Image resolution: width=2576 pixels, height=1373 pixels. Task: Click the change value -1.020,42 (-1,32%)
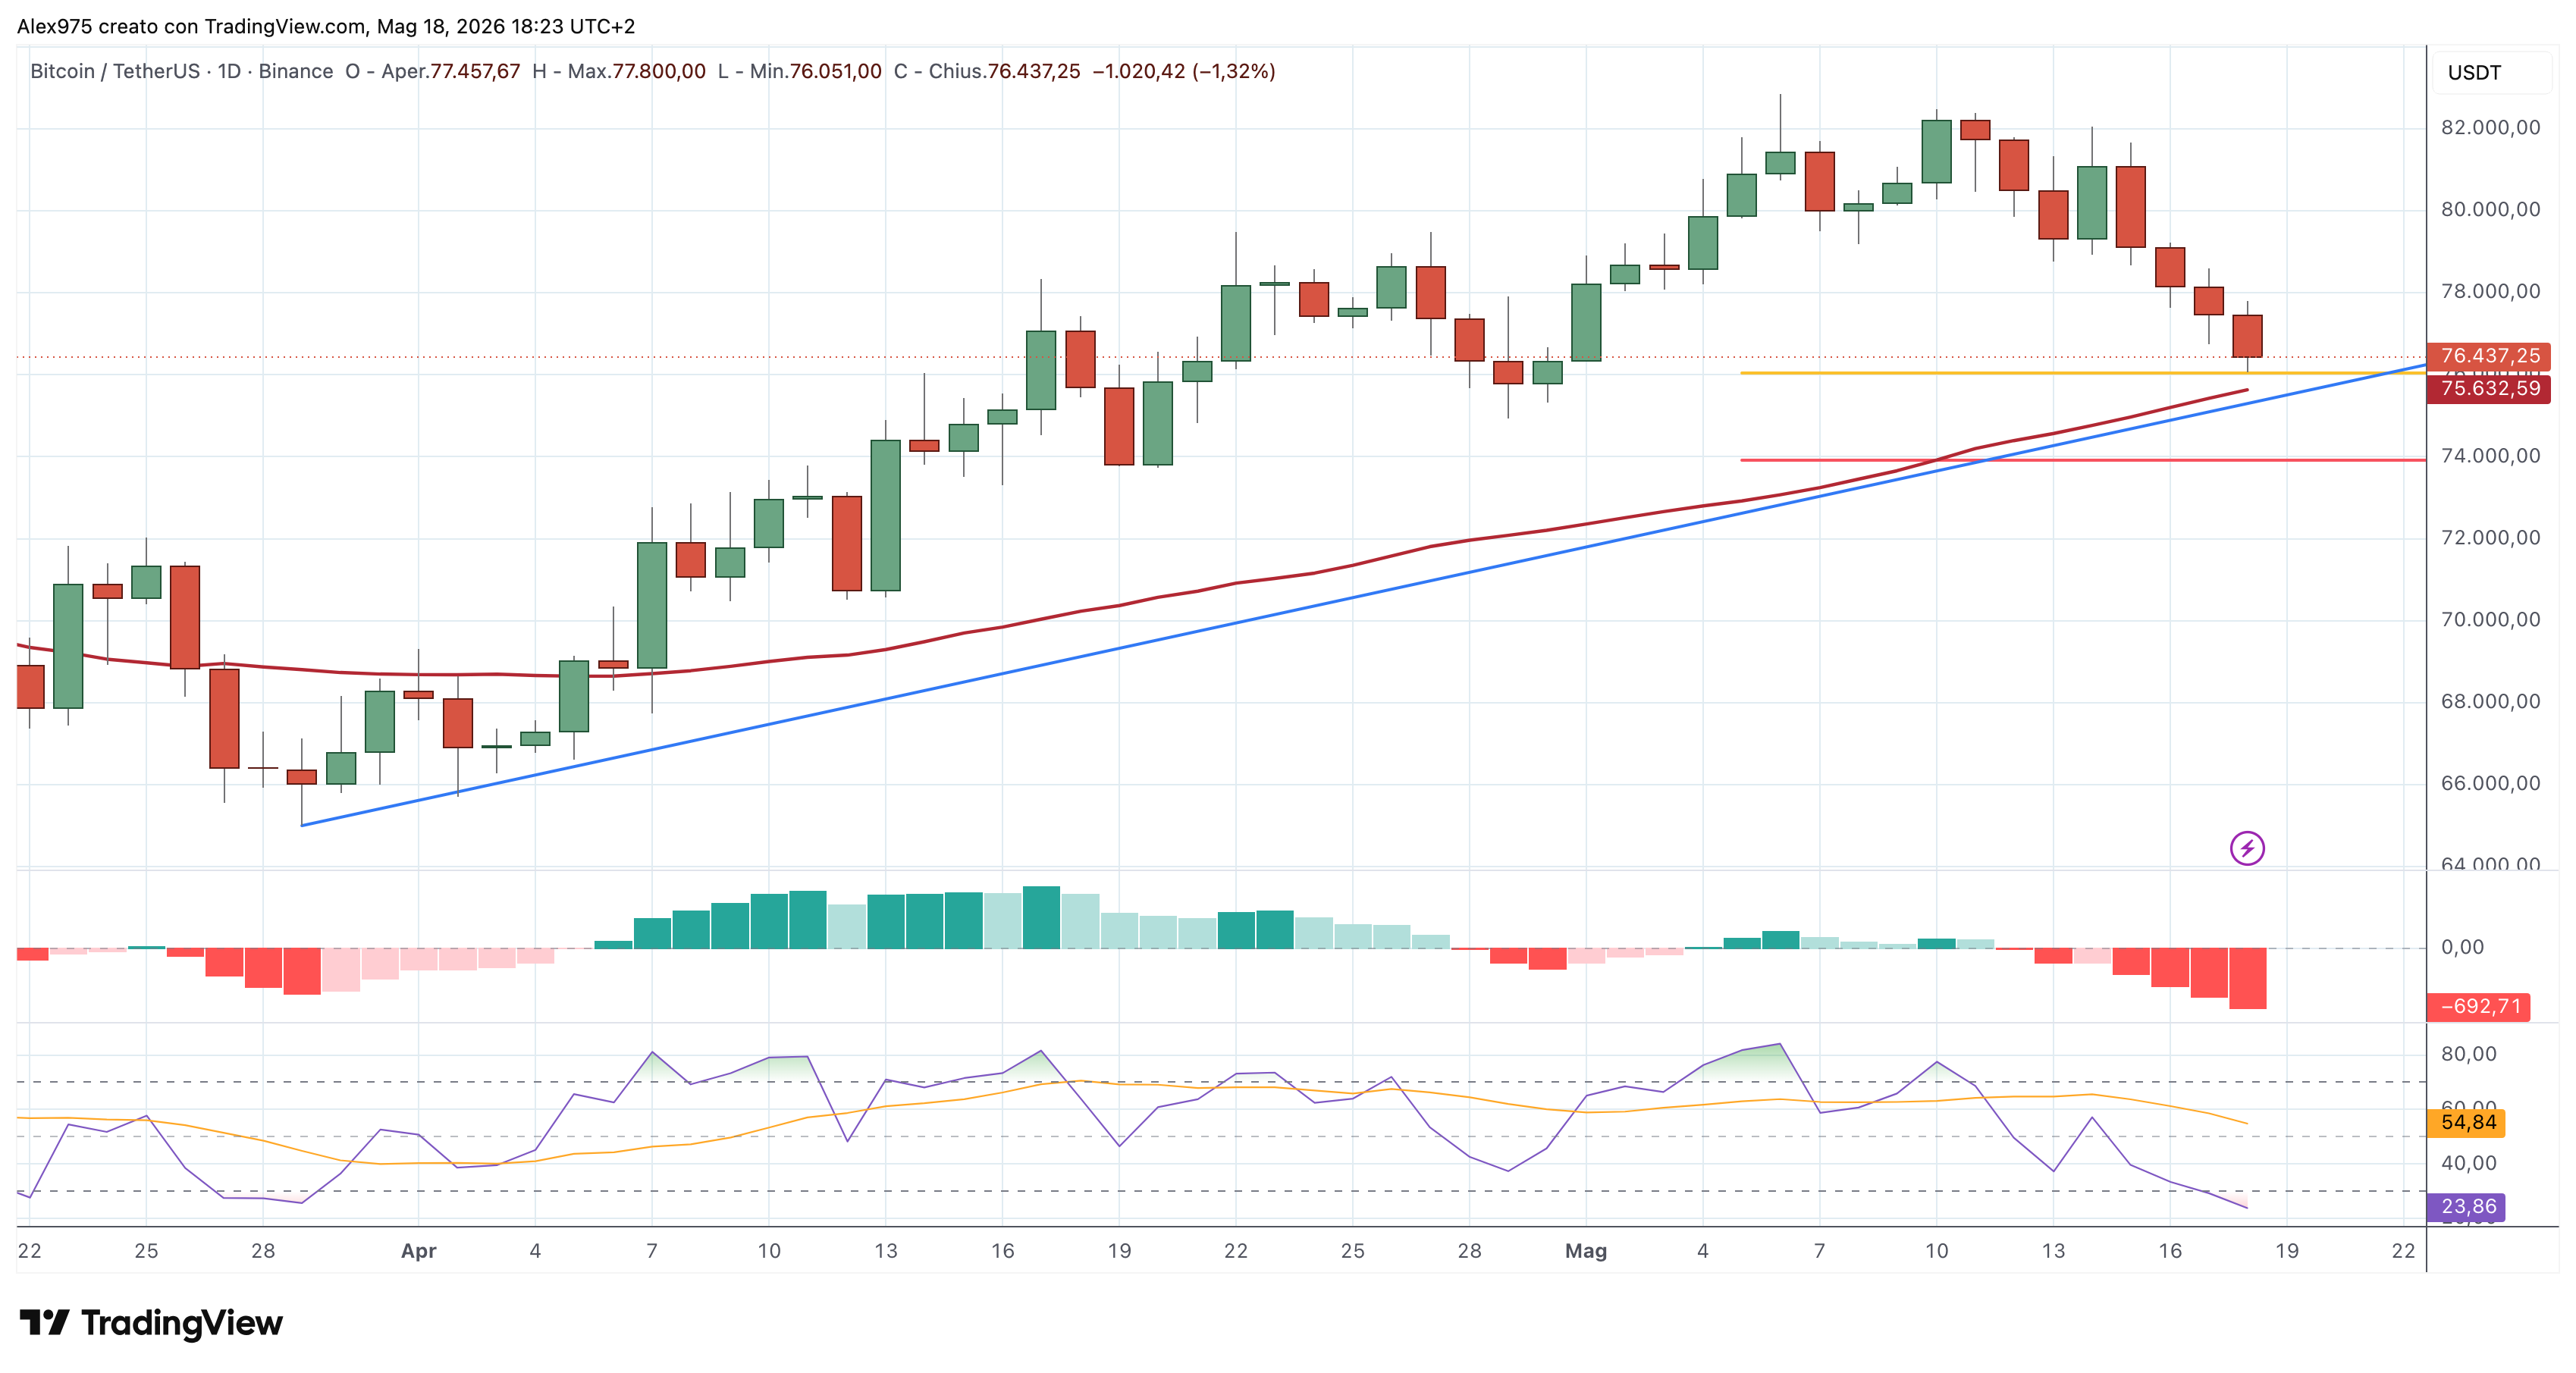pyautogui.click(x=1184, y=71)
